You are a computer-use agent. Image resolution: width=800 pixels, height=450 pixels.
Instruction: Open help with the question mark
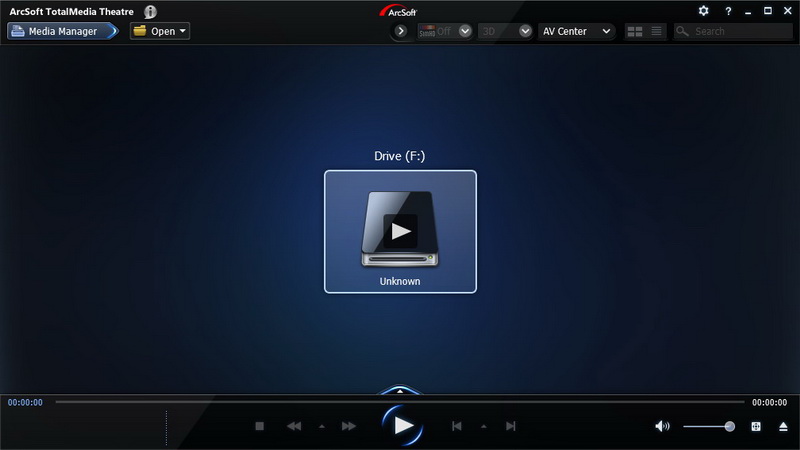[728, 11]
